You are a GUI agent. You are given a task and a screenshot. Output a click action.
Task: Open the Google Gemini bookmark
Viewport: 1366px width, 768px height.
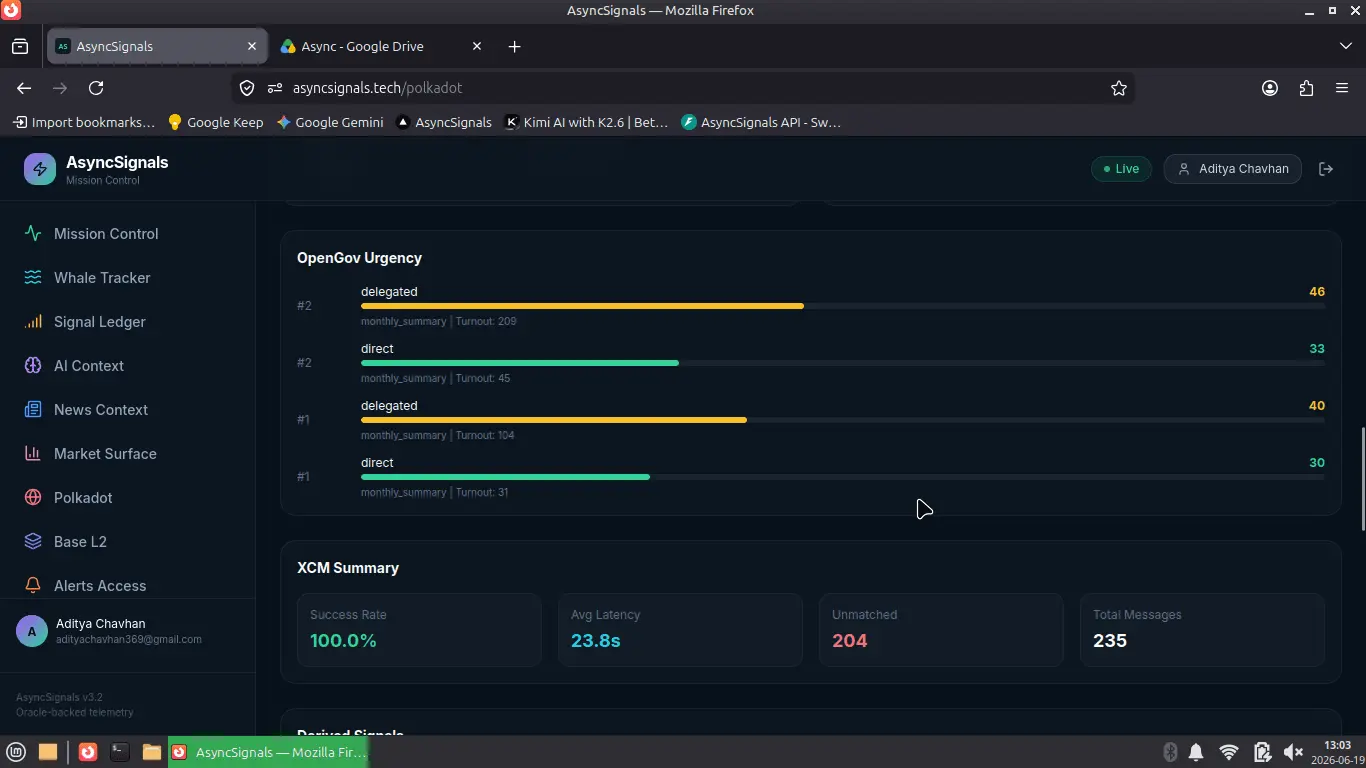(x=330, y=122)
